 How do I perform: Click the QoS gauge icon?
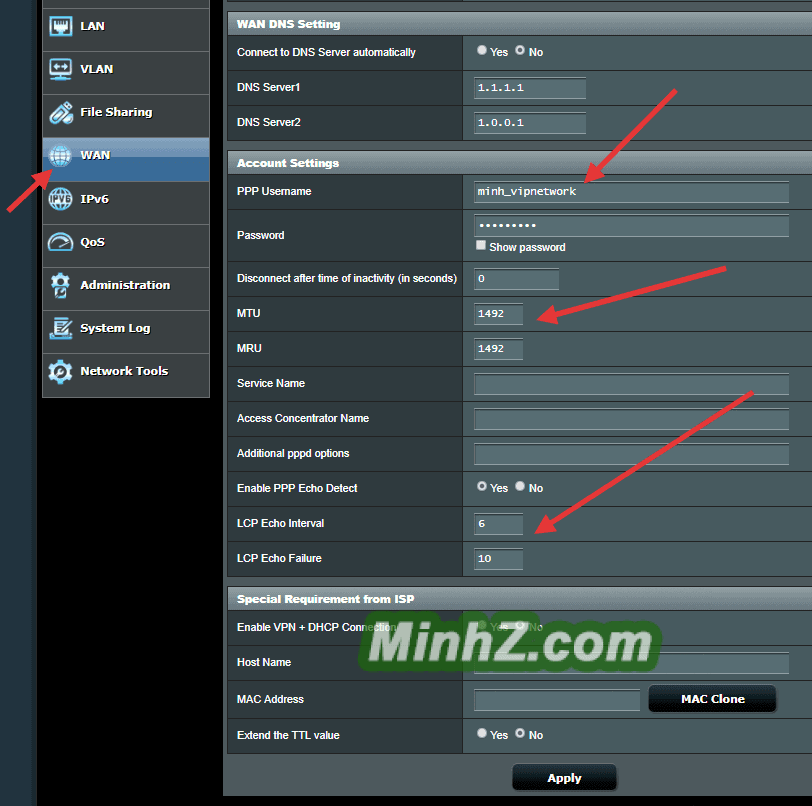61,242
